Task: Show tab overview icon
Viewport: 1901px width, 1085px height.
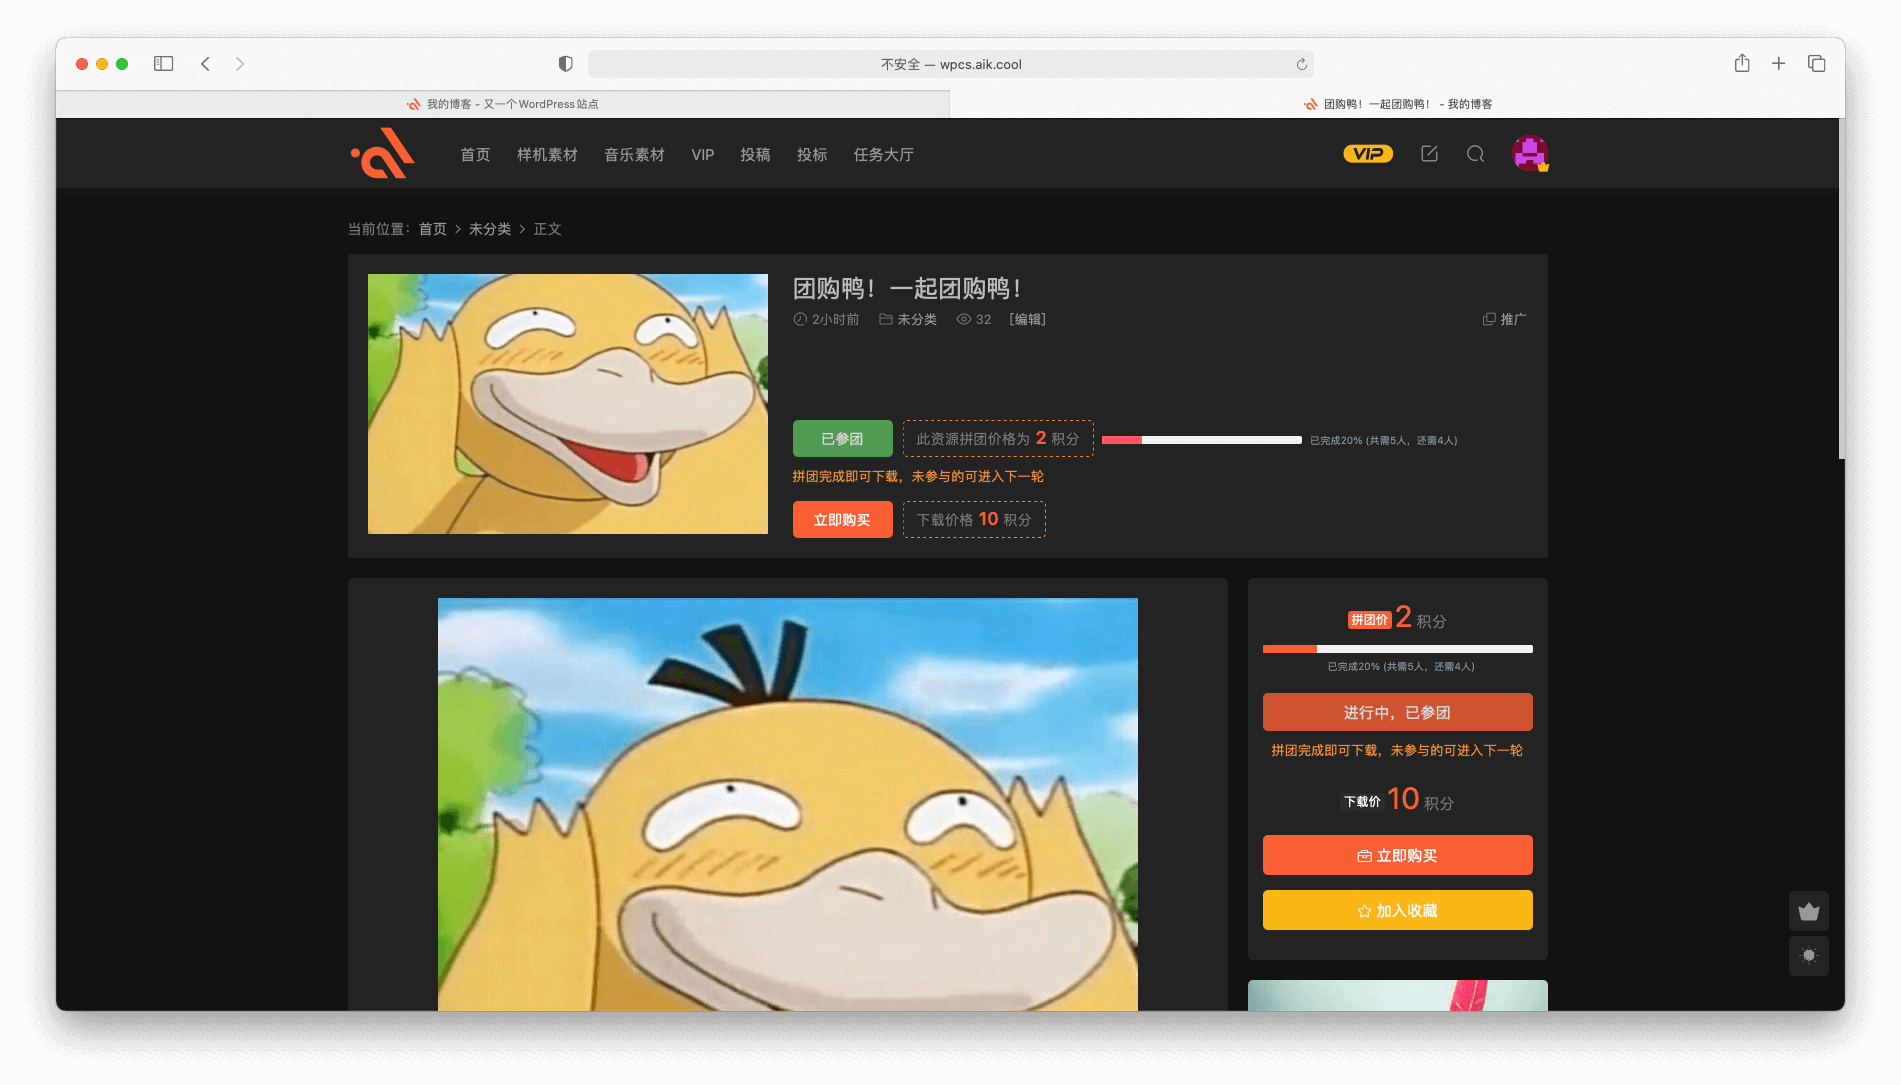Action: coord(1816,63)
